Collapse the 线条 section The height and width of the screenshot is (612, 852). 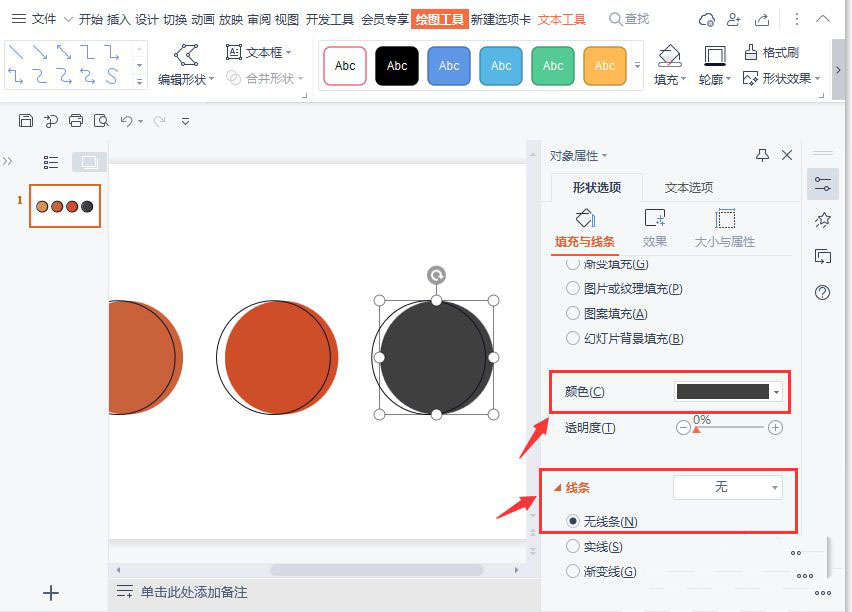[570, 487]
